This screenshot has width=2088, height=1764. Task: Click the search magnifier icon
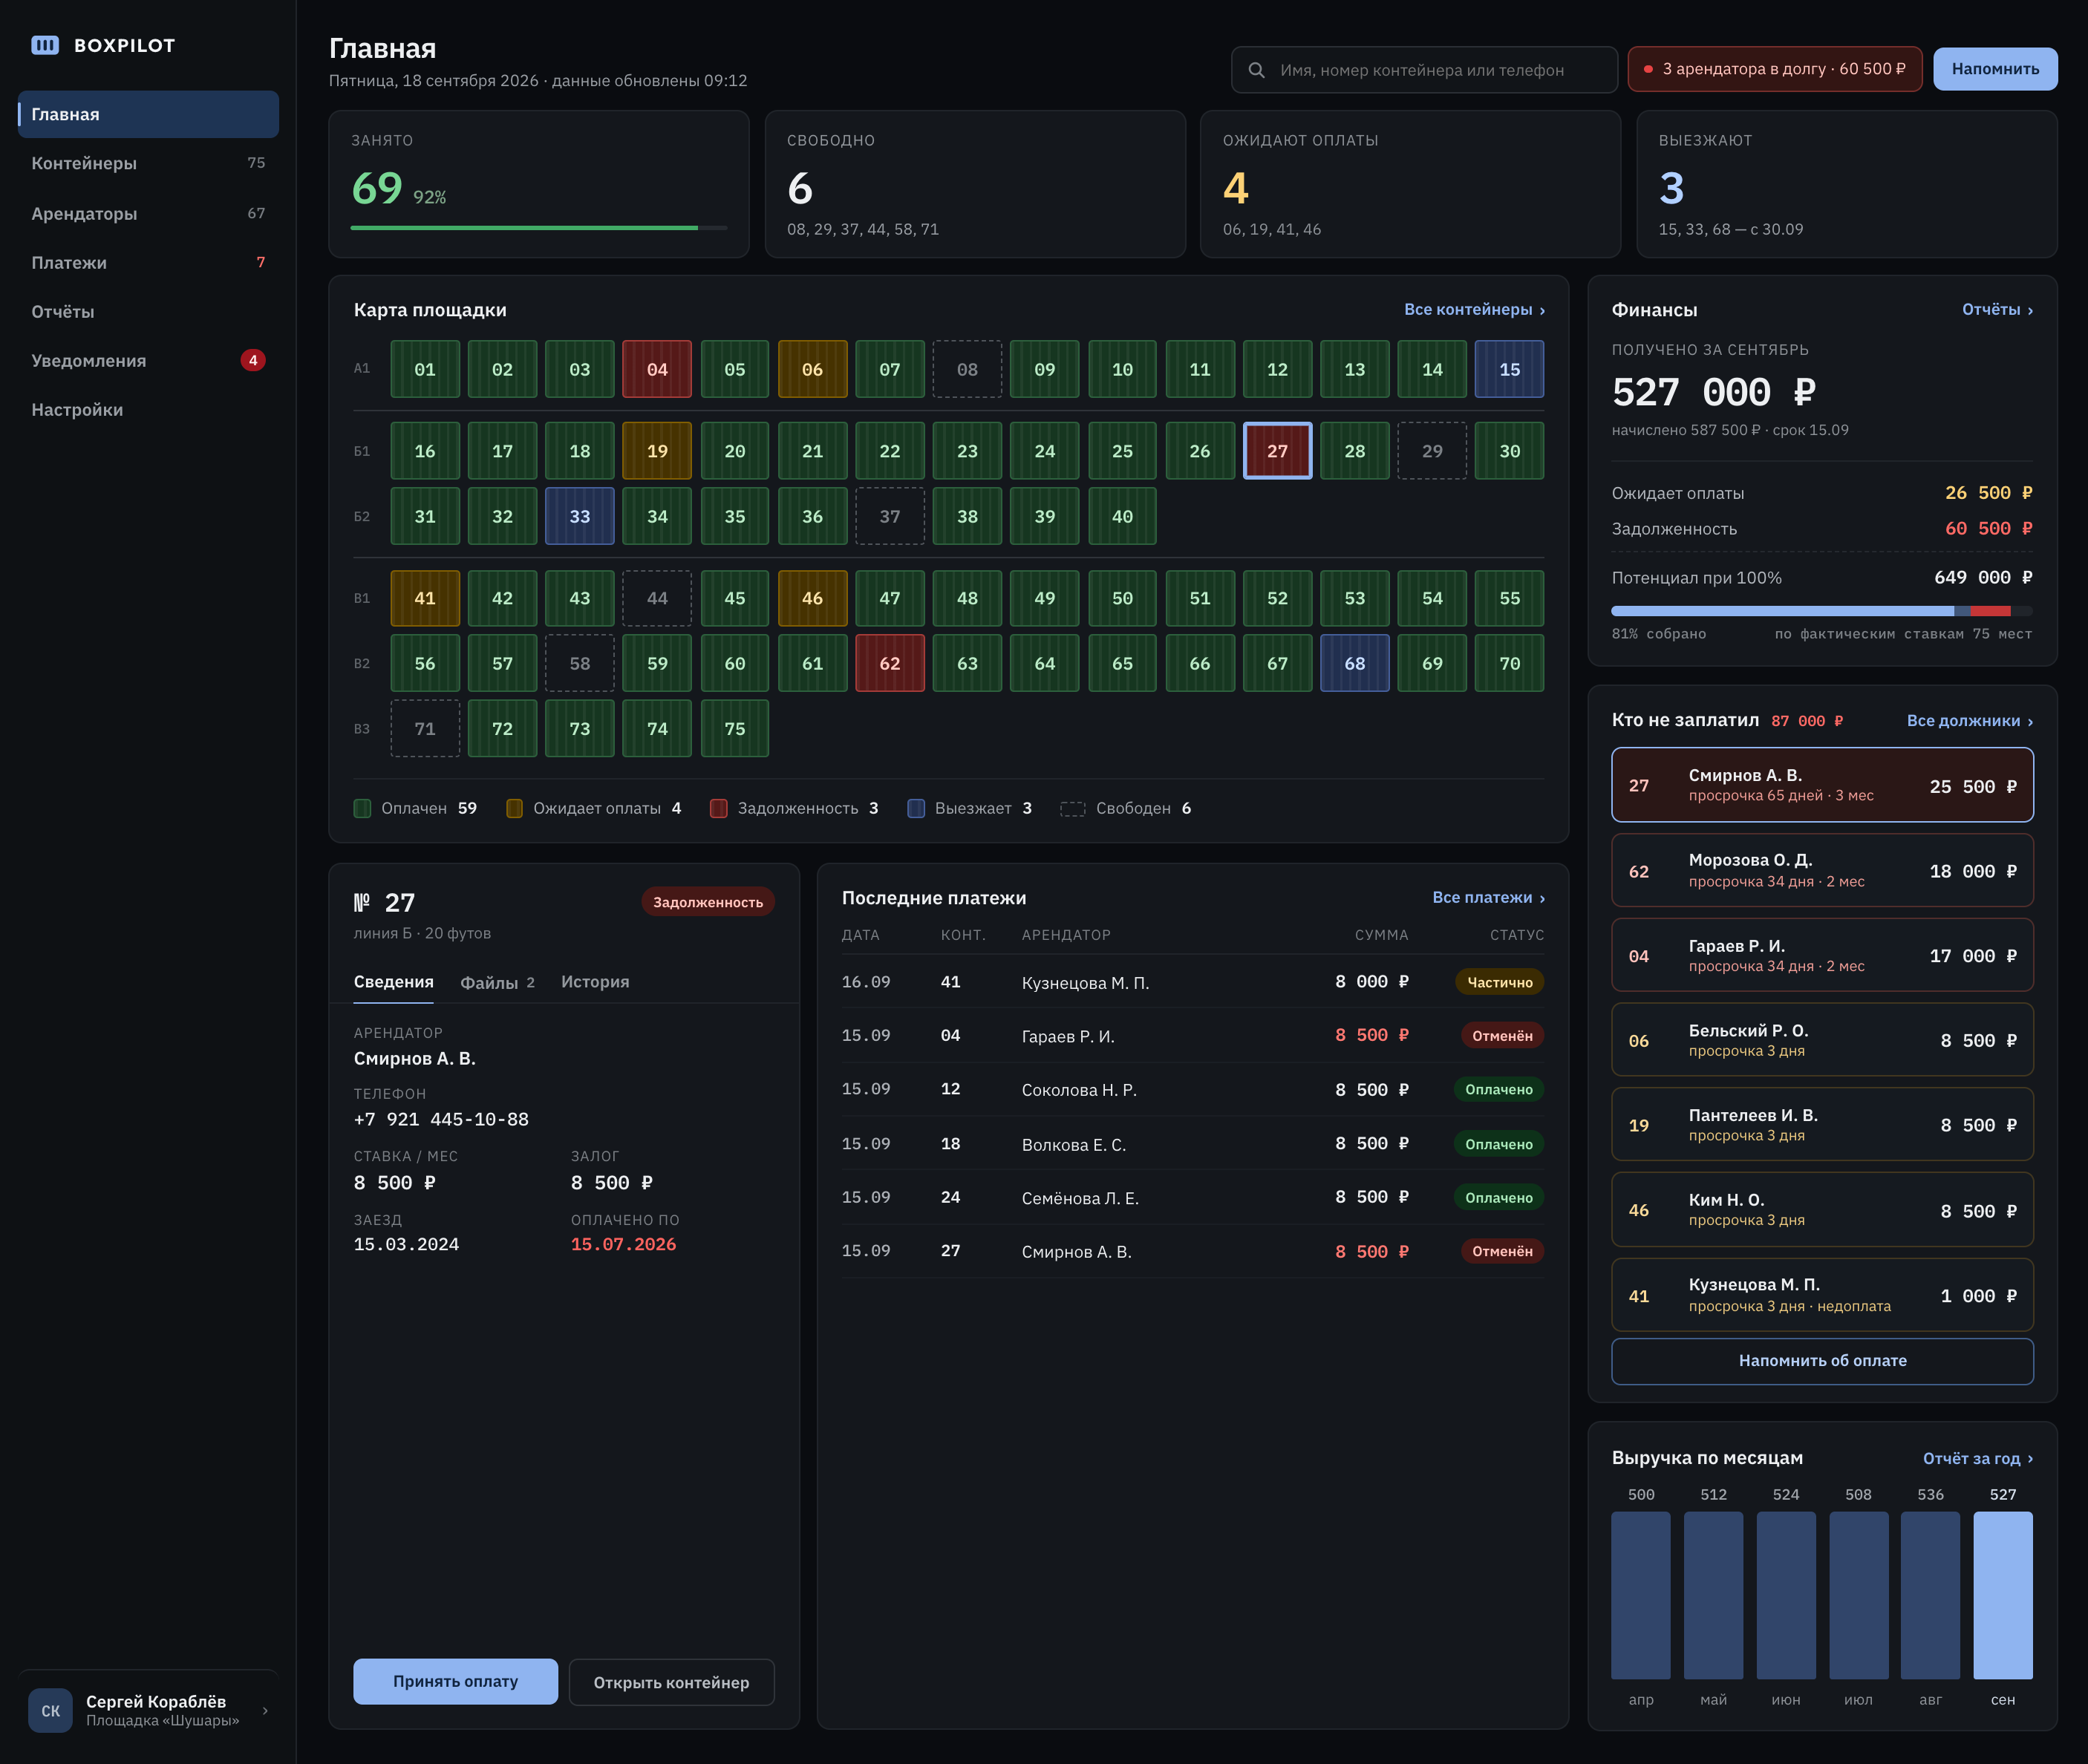click(1257, 70)
